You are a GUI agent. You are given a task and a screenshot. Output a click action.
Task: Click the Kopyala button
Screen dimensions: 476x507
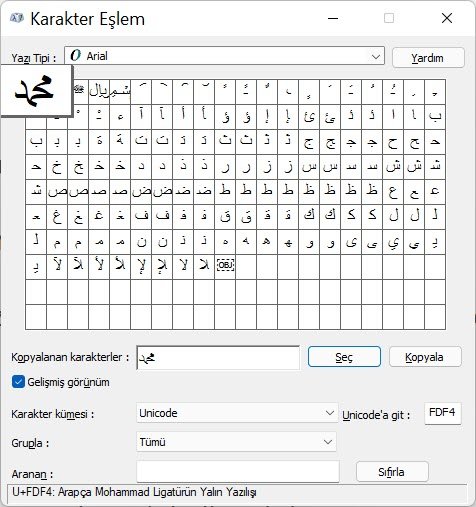(425, 357)
